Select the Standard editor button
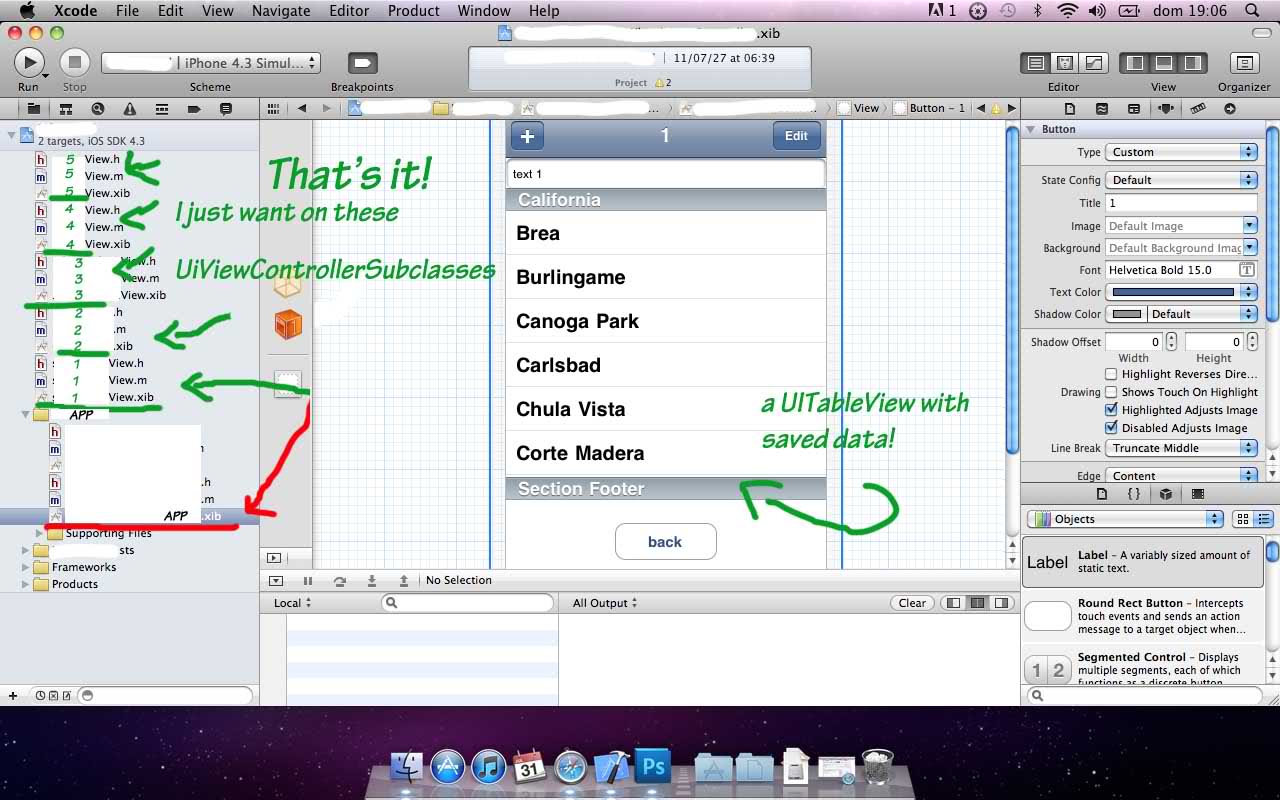The width and height of the screenshot is (1280, 800). [1035, 63]
